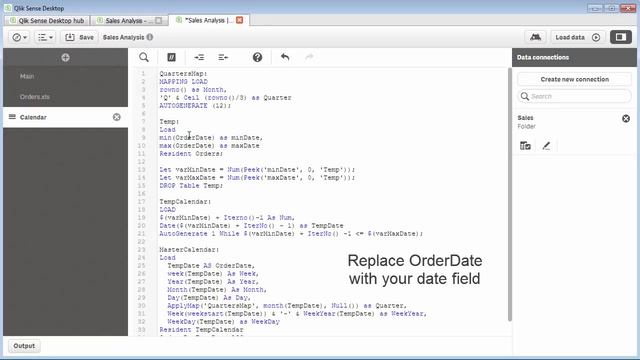640x360 pixels.
Task: Select data from Sales connection
Action: coord(525,146)
